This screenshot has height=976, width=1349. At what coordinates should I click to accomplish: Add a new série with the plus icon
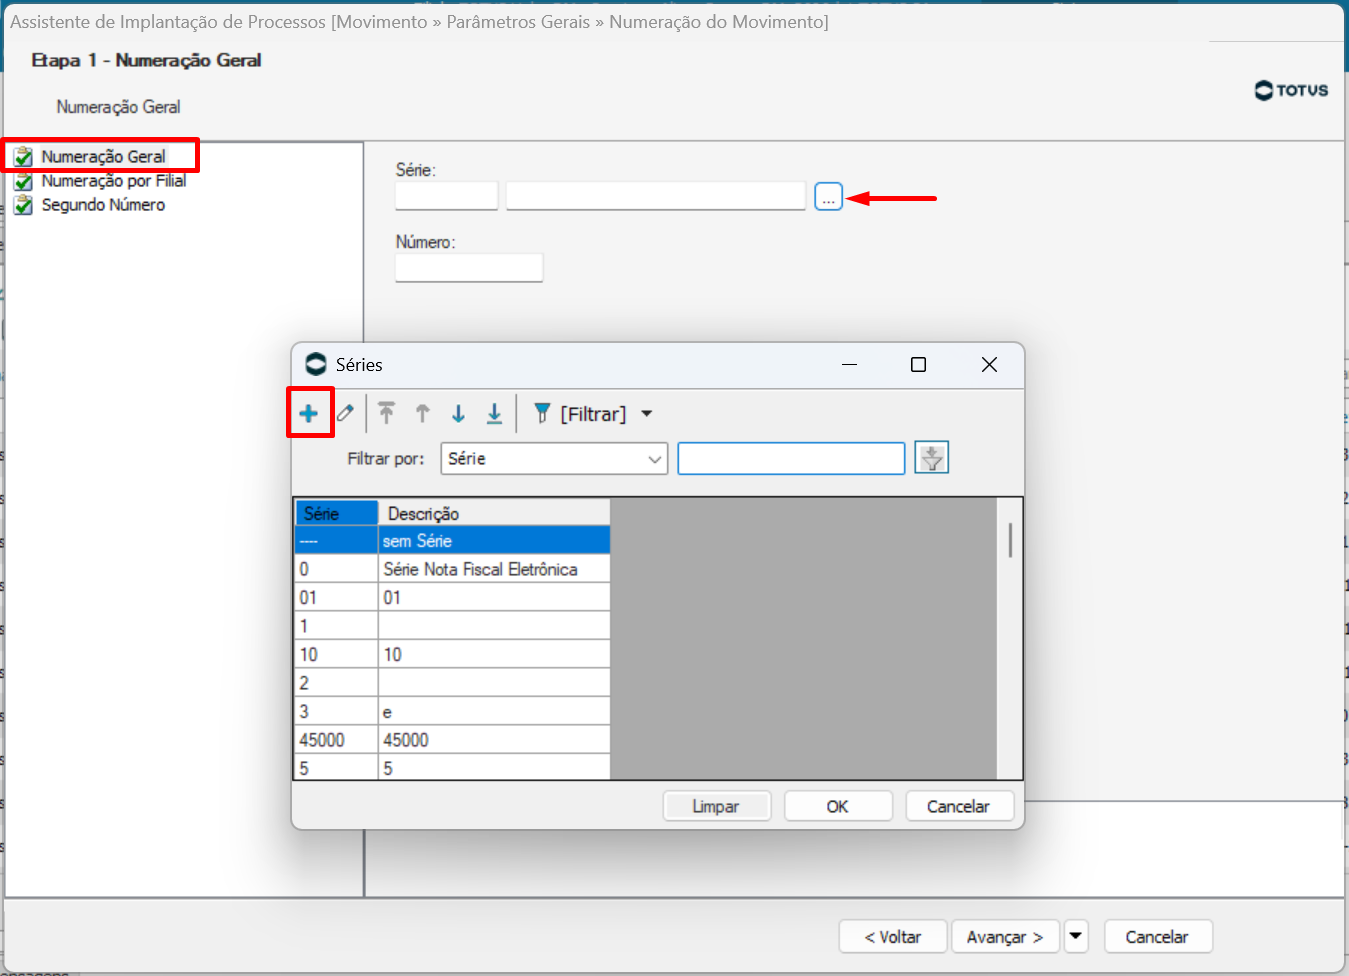point(309,414)
